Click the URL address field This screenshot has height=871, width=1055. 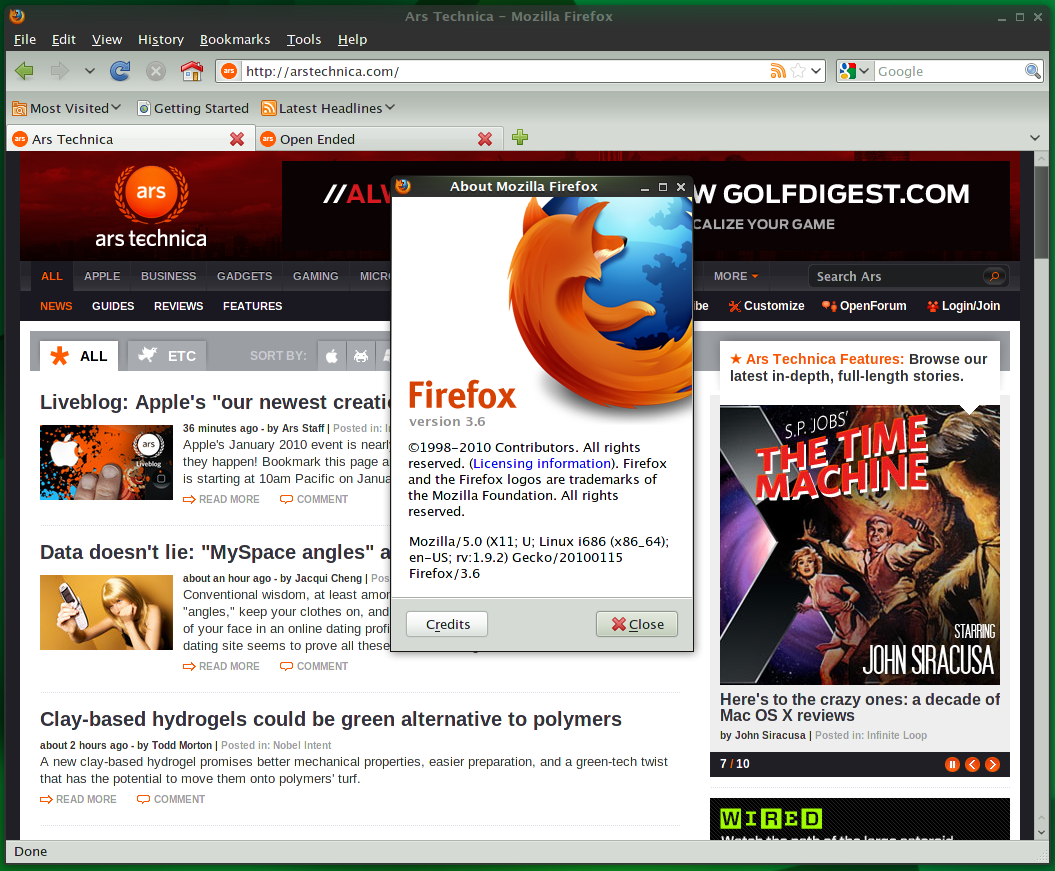pyautogui.click(x=505, y=71)
